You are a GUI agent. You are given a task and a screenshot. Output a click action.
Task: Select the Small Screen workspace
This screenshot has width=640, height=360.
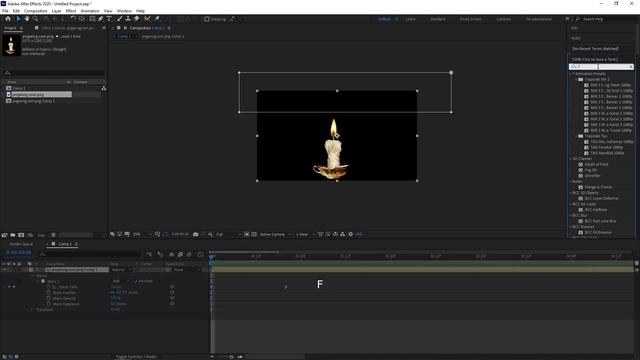tap(470, 19)
